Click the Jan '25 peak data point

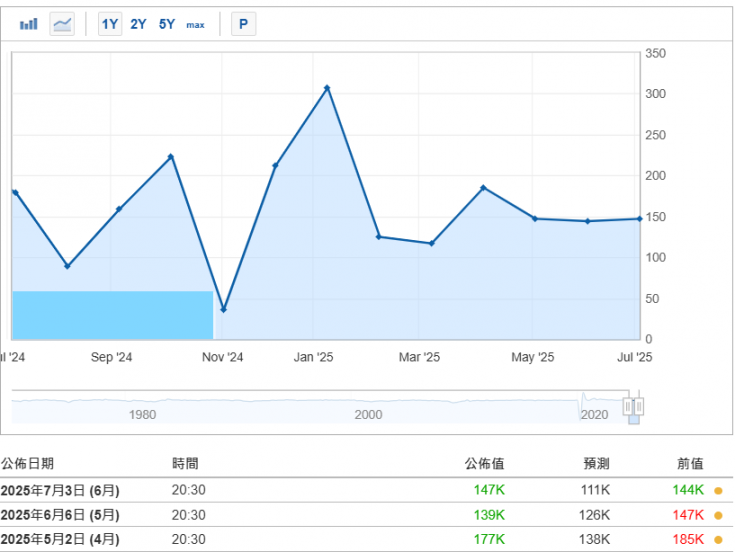(x=327, y=88)
